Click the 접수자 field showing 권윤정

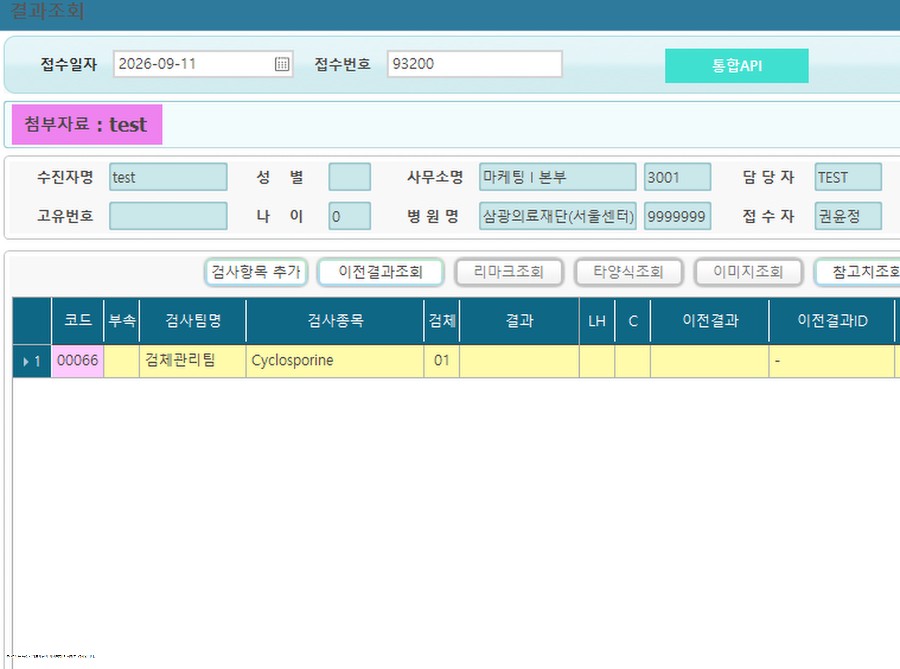tap(848, 216)
